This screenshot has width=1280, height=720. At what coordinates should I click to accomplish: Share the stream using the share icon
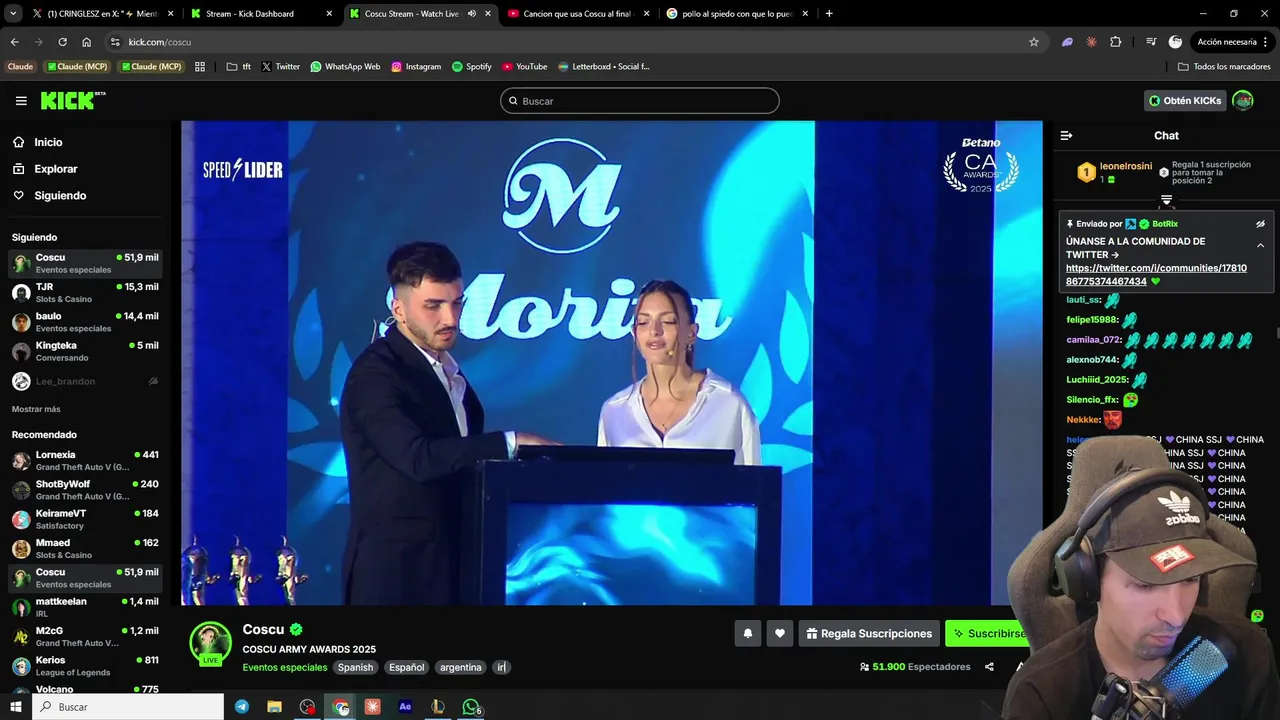coord(989,667)
